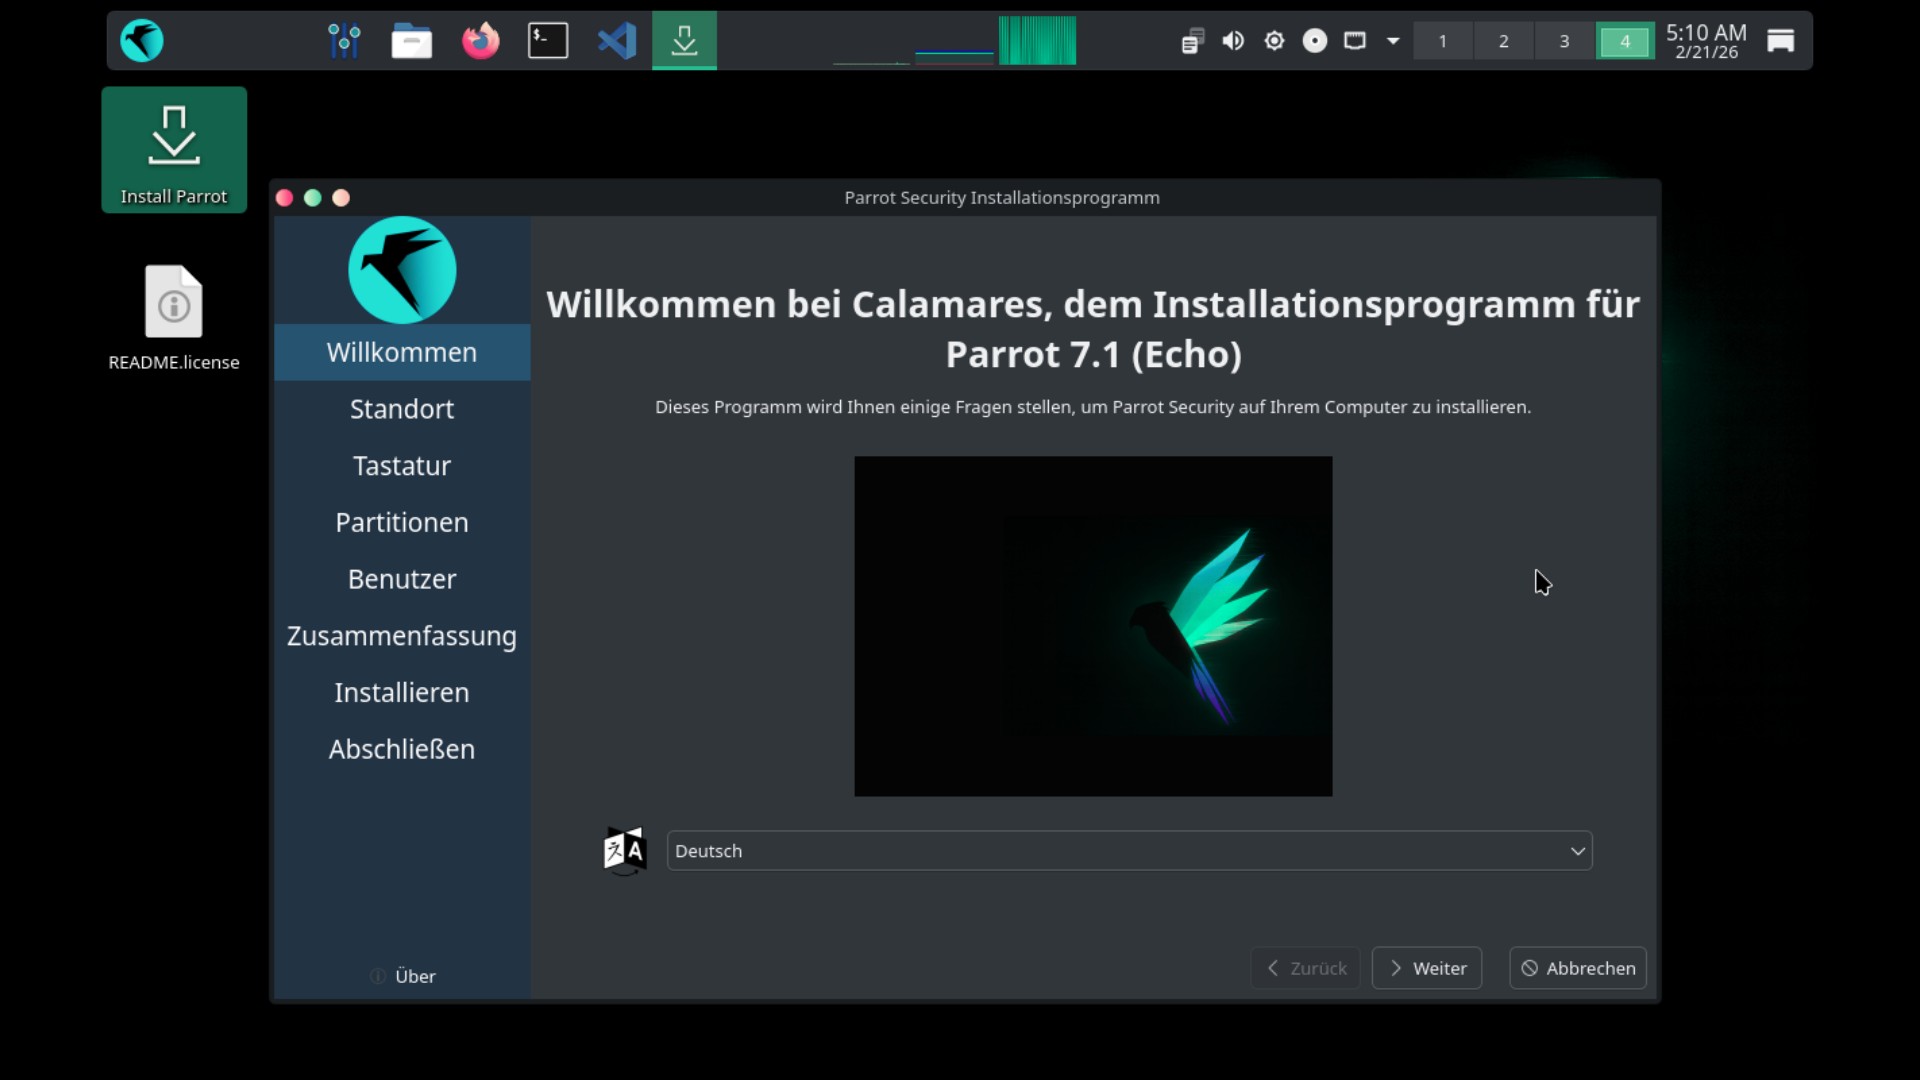The image size is (1920, 1080).
Task: Open the terminal from the panel
Action: coord(548,41)
